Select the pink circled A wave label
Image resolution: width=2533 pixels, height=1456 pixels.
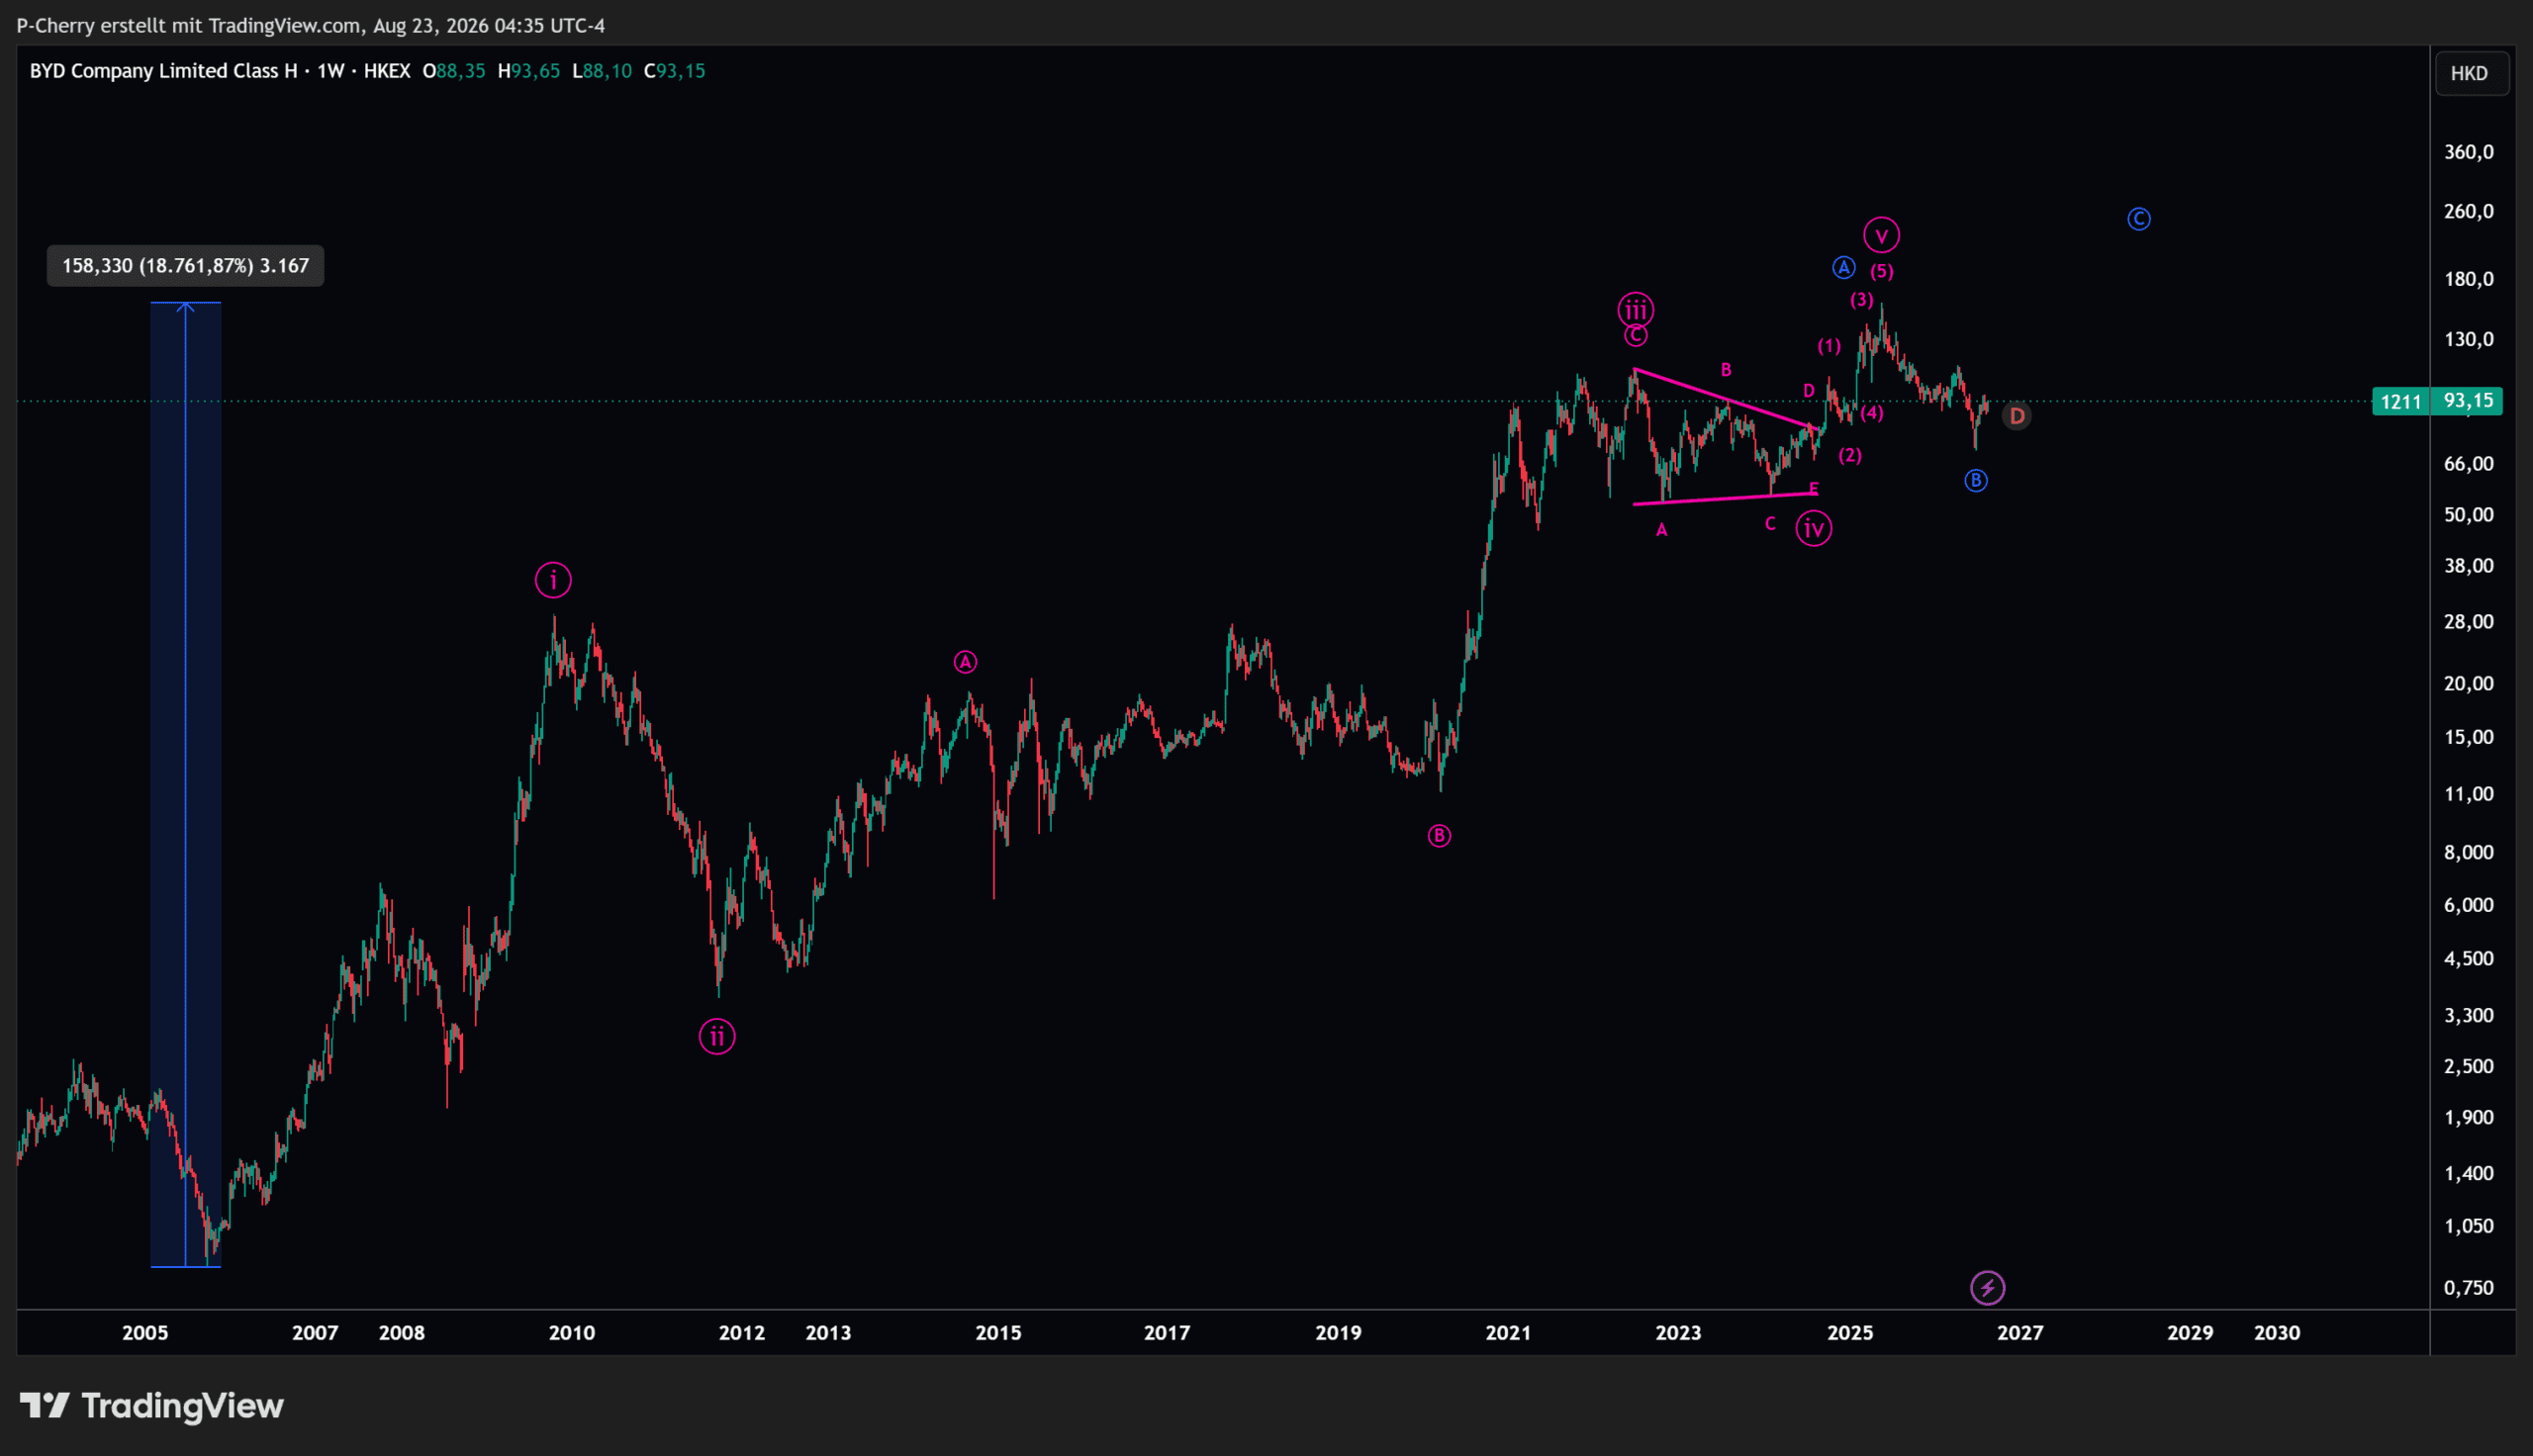965,662
